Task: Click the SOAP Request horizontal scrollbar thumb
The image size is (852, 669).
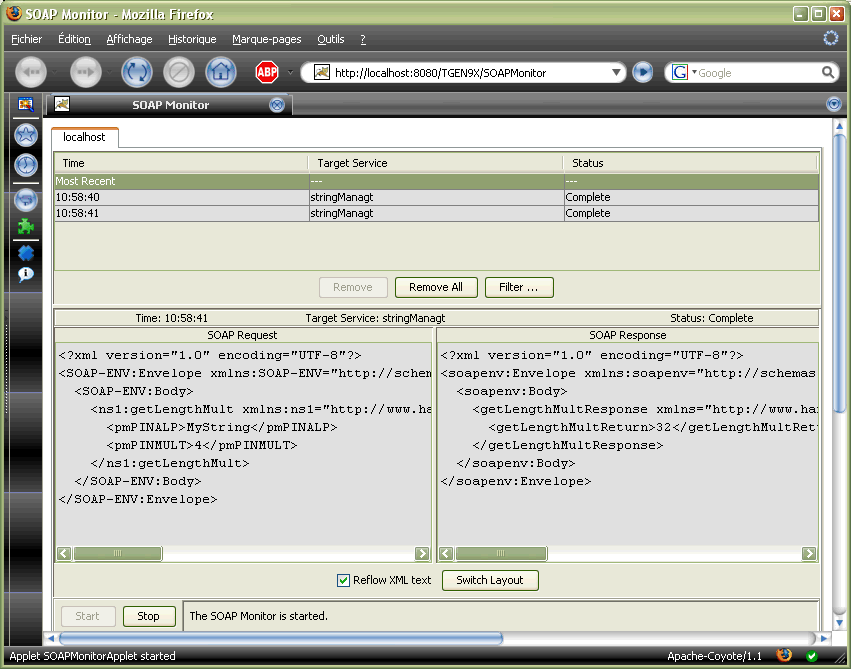Action: pyautogui.click(x=118, y=554)
